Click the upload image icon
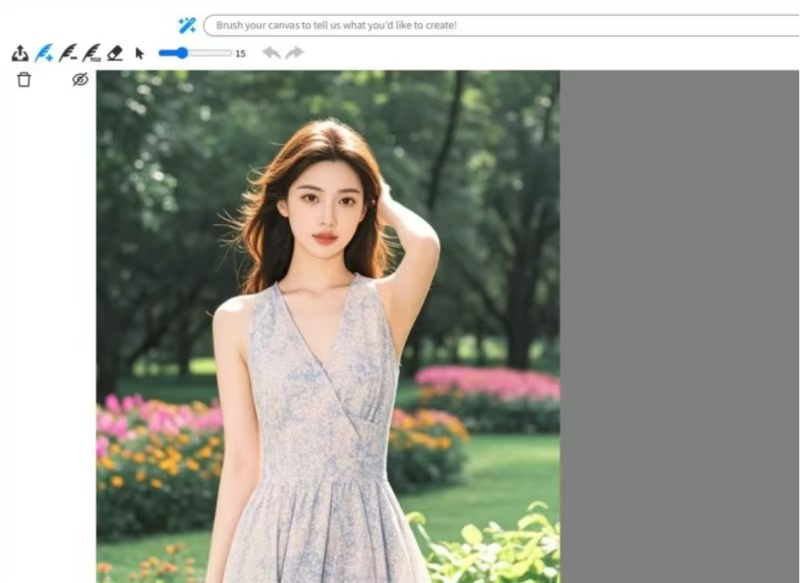800x583 pixels. click(20, 53)
